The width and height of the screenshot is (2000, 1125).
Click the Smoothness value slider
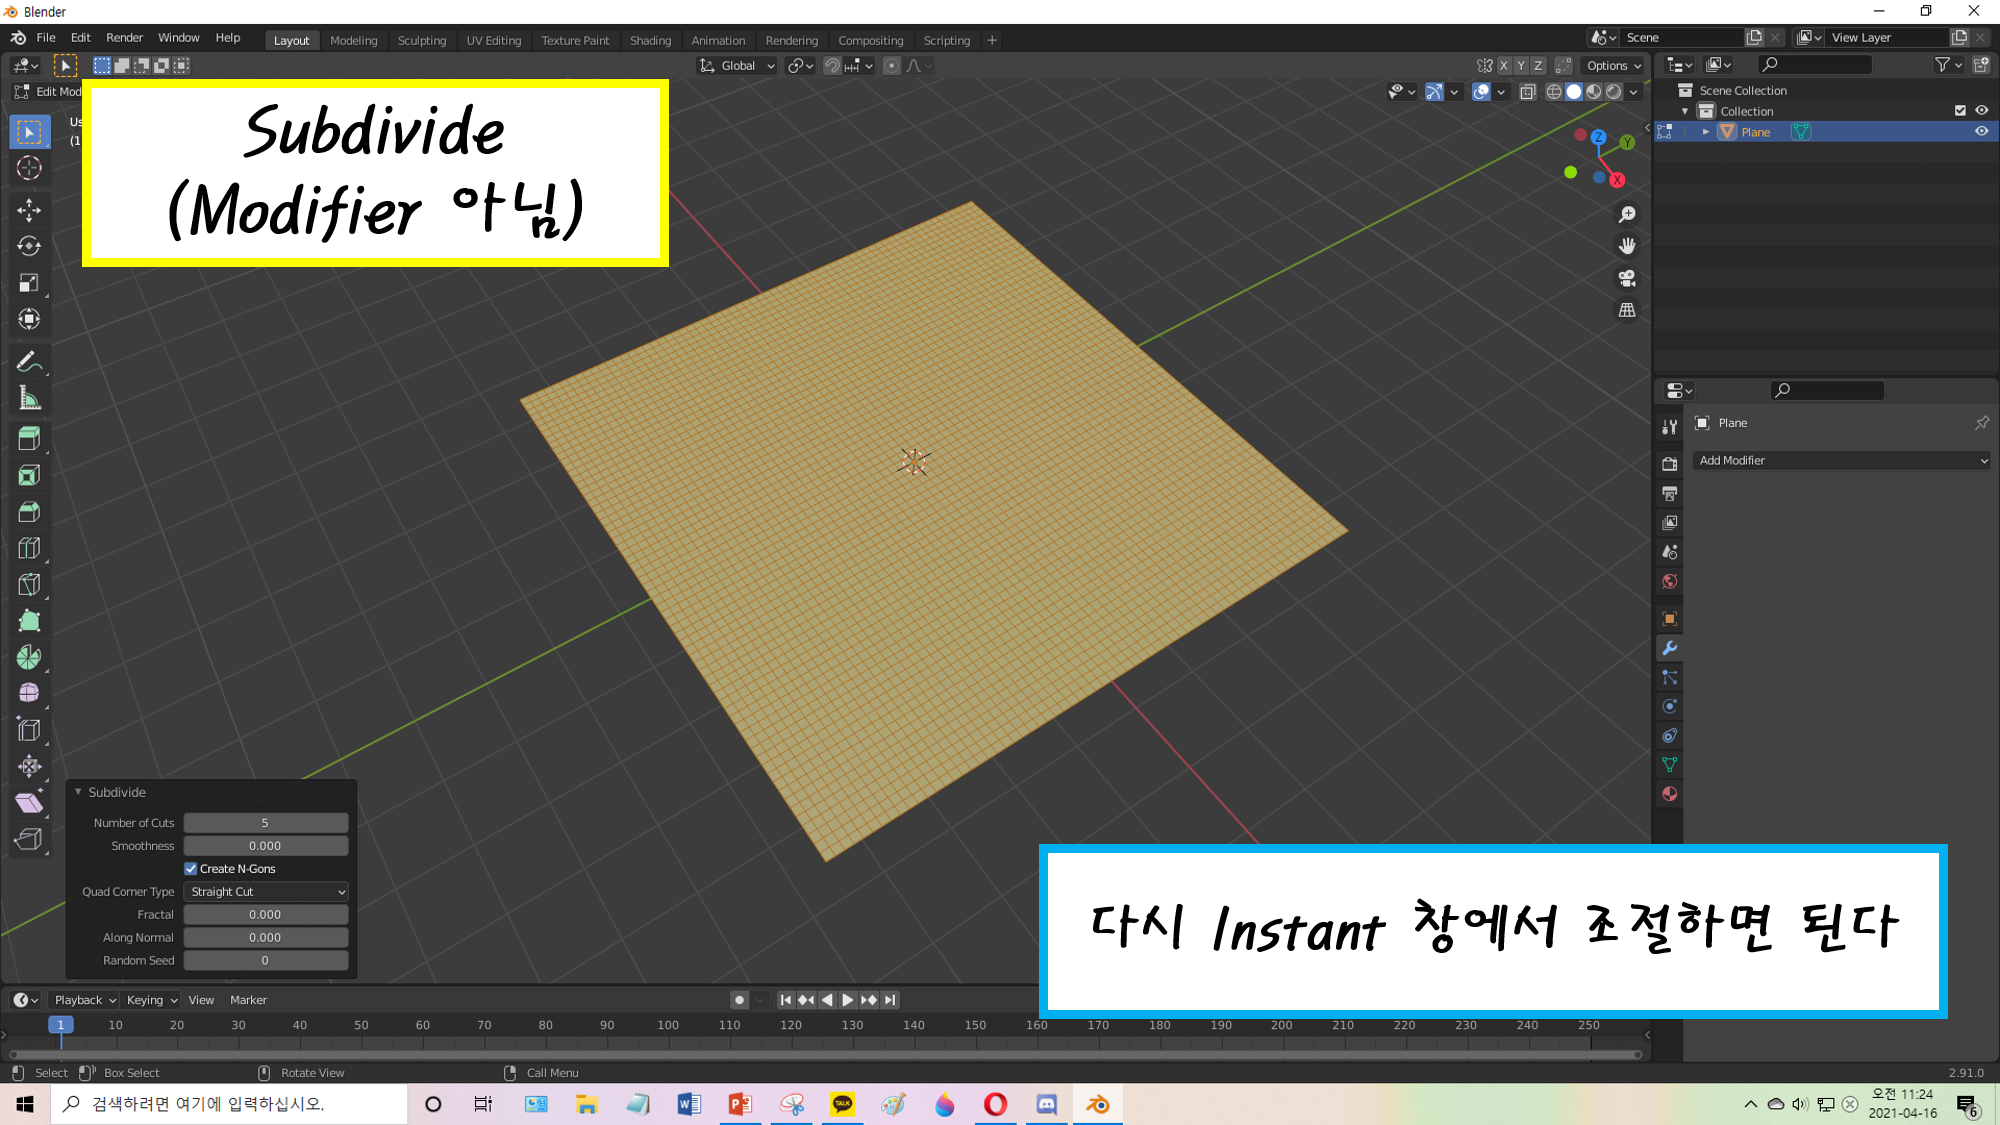(265, 846)
